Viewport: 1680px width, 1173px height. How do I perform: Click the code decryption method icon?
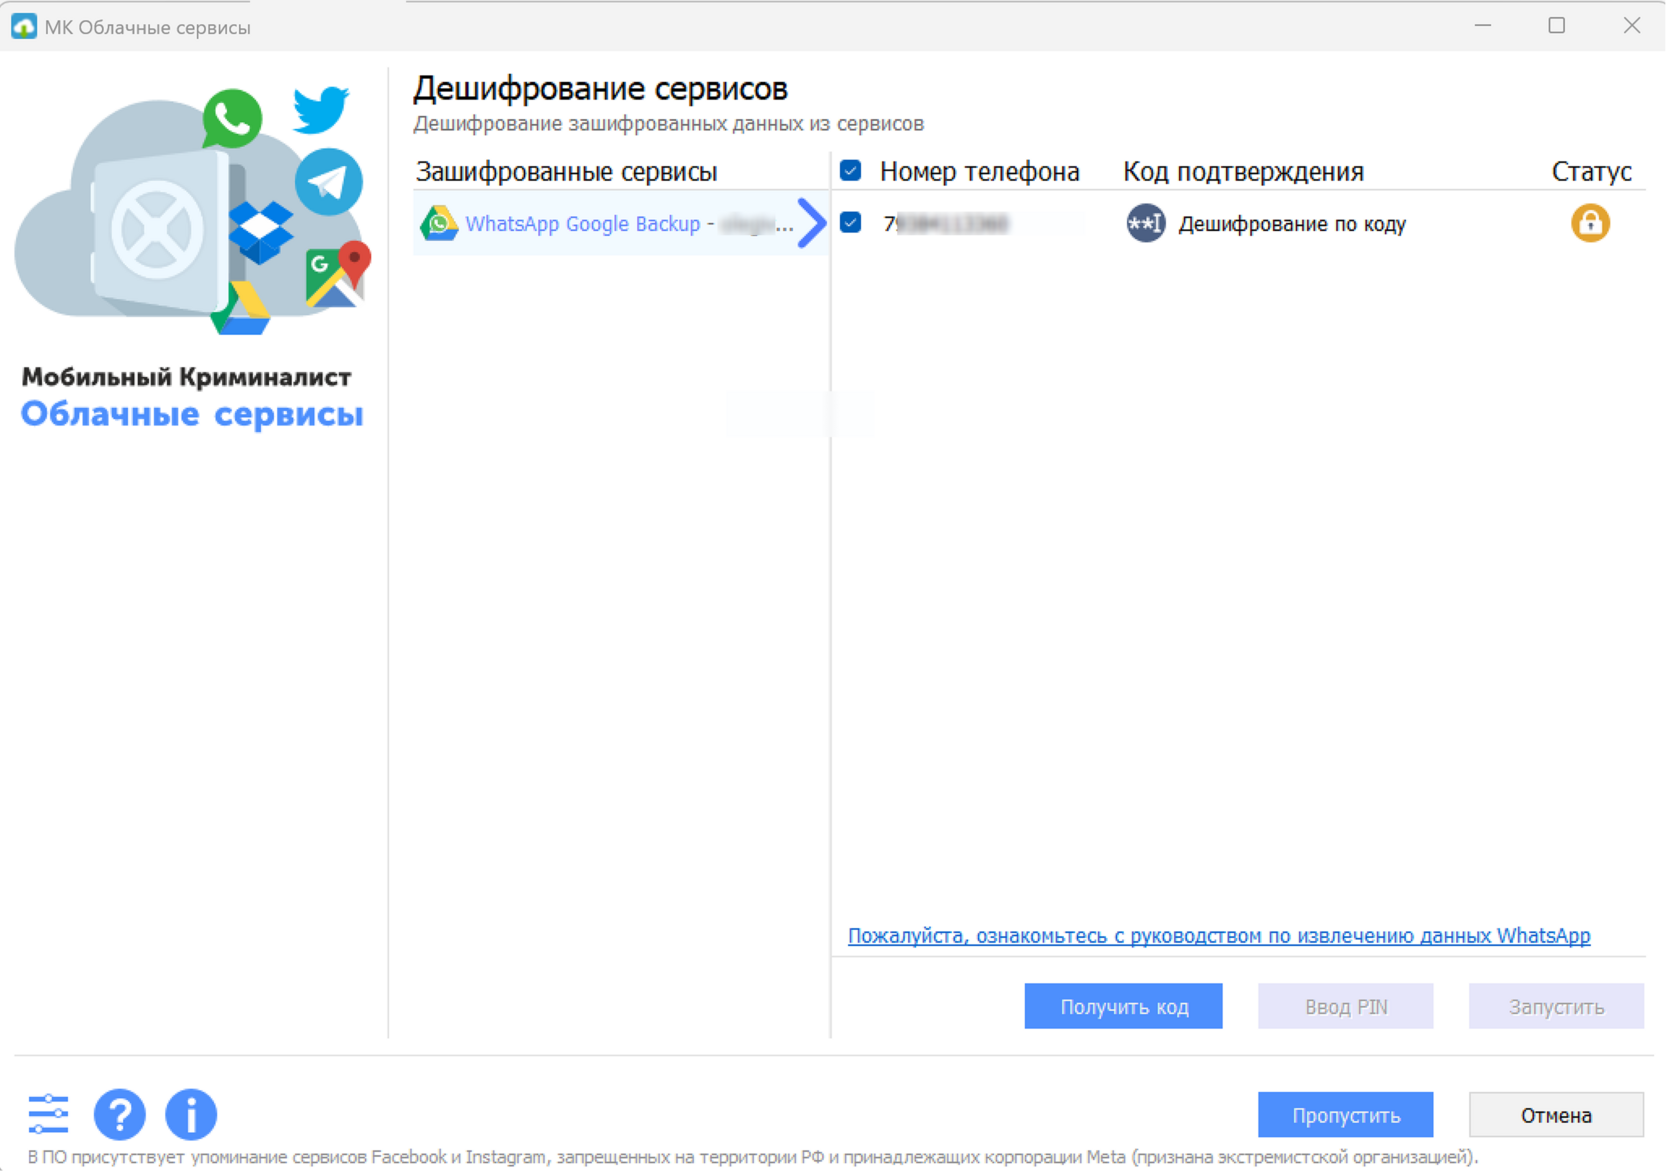[x=1145, y=223]
